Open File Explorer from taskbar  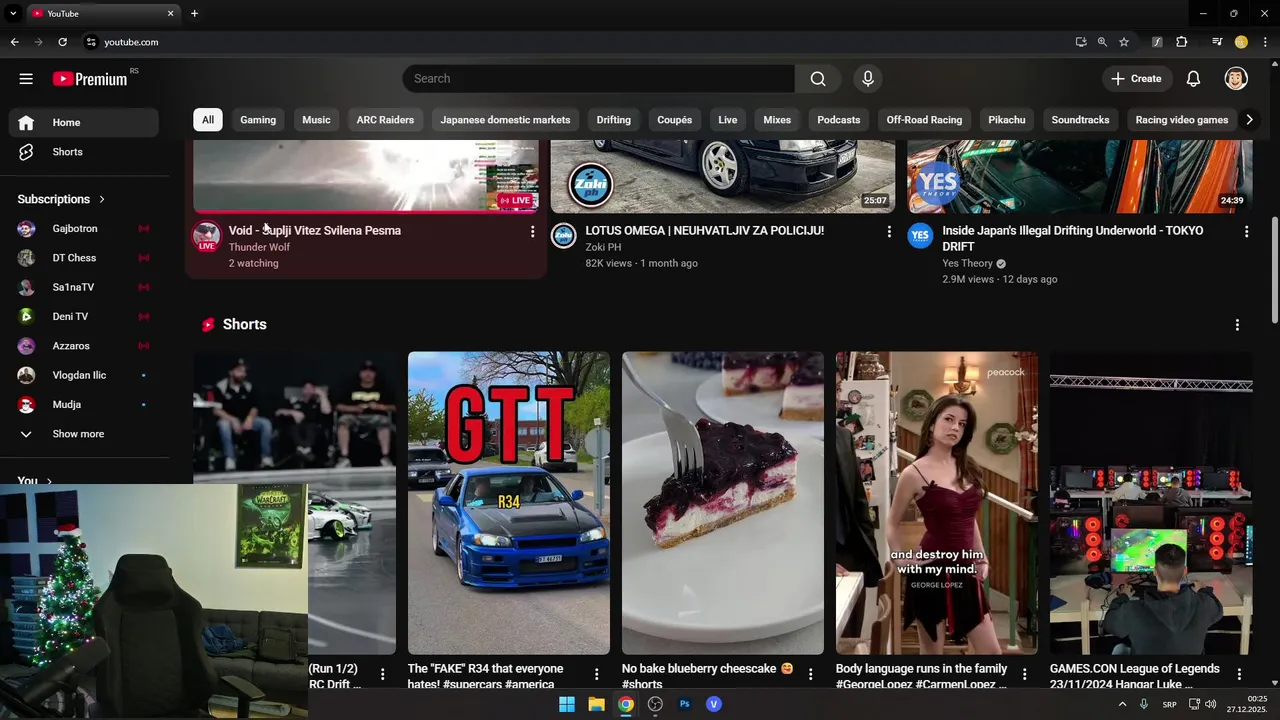click(596, 704)
